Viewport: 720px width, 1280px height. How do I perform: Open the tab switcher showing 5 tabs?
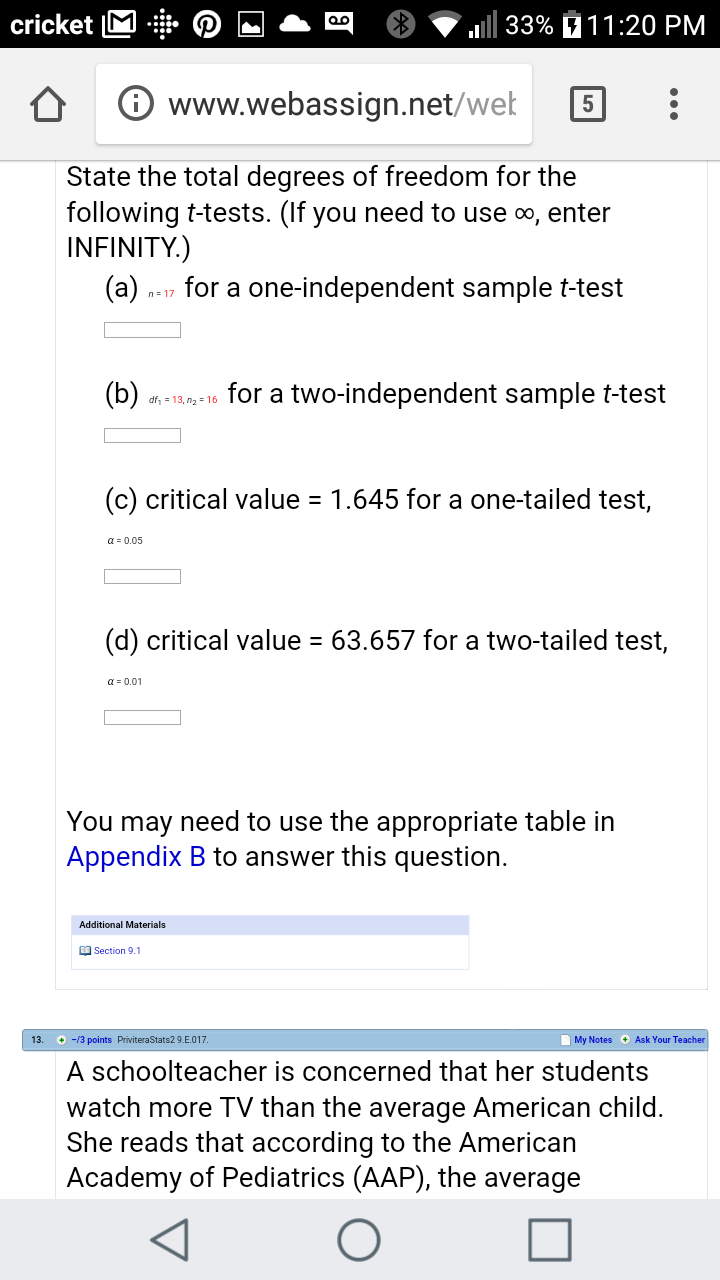(x=588, y=104)
